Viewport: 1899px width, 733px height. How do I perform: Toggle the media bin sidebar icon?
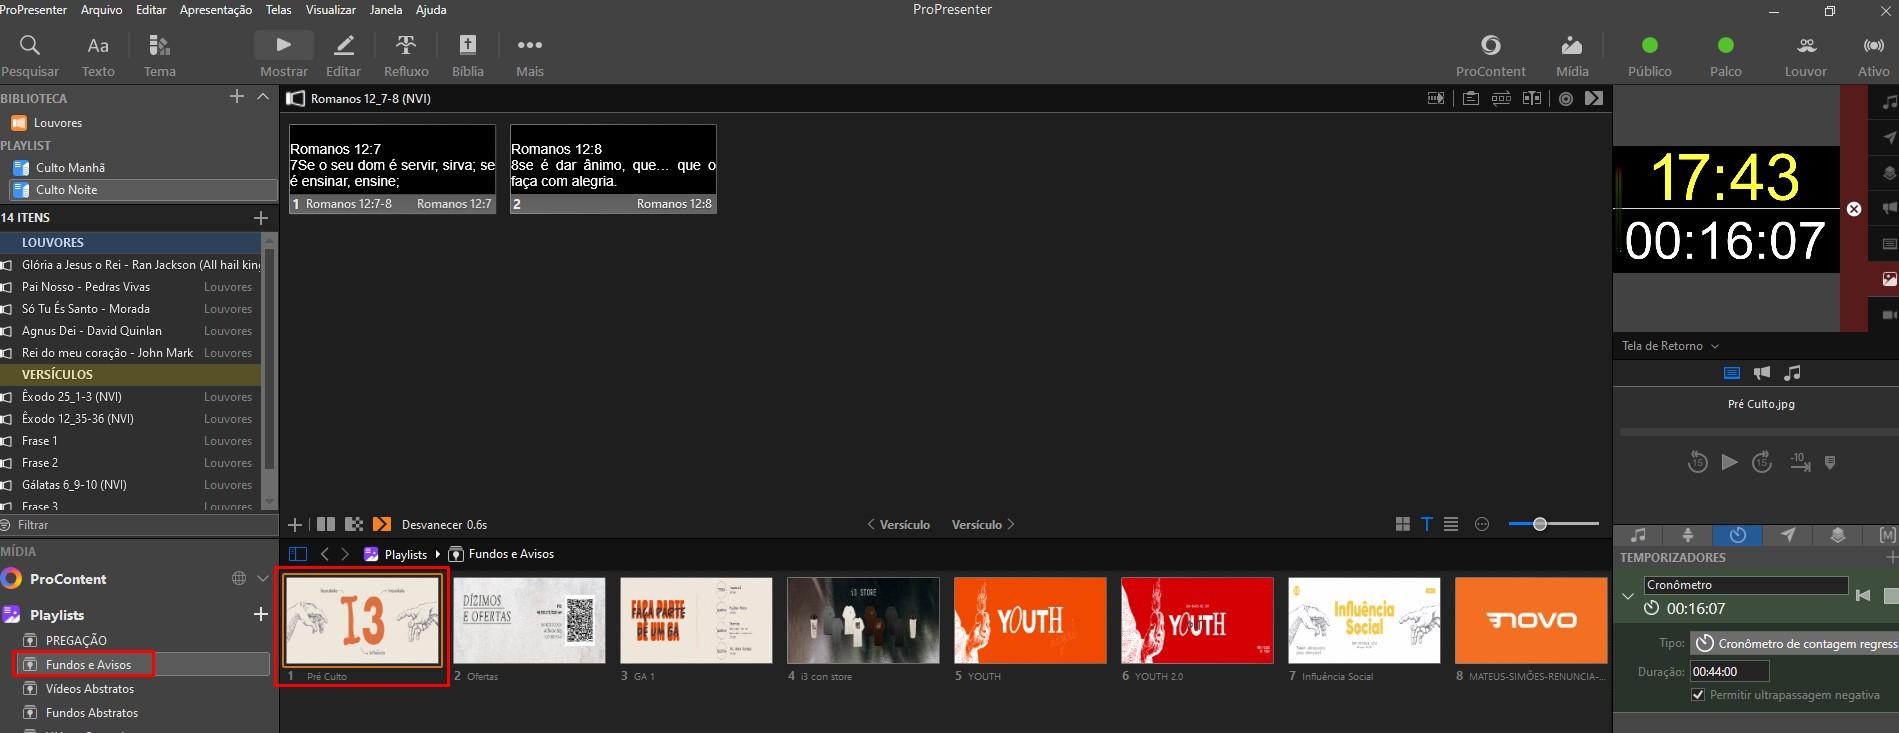pyautogui.click(x=297, y=554)
